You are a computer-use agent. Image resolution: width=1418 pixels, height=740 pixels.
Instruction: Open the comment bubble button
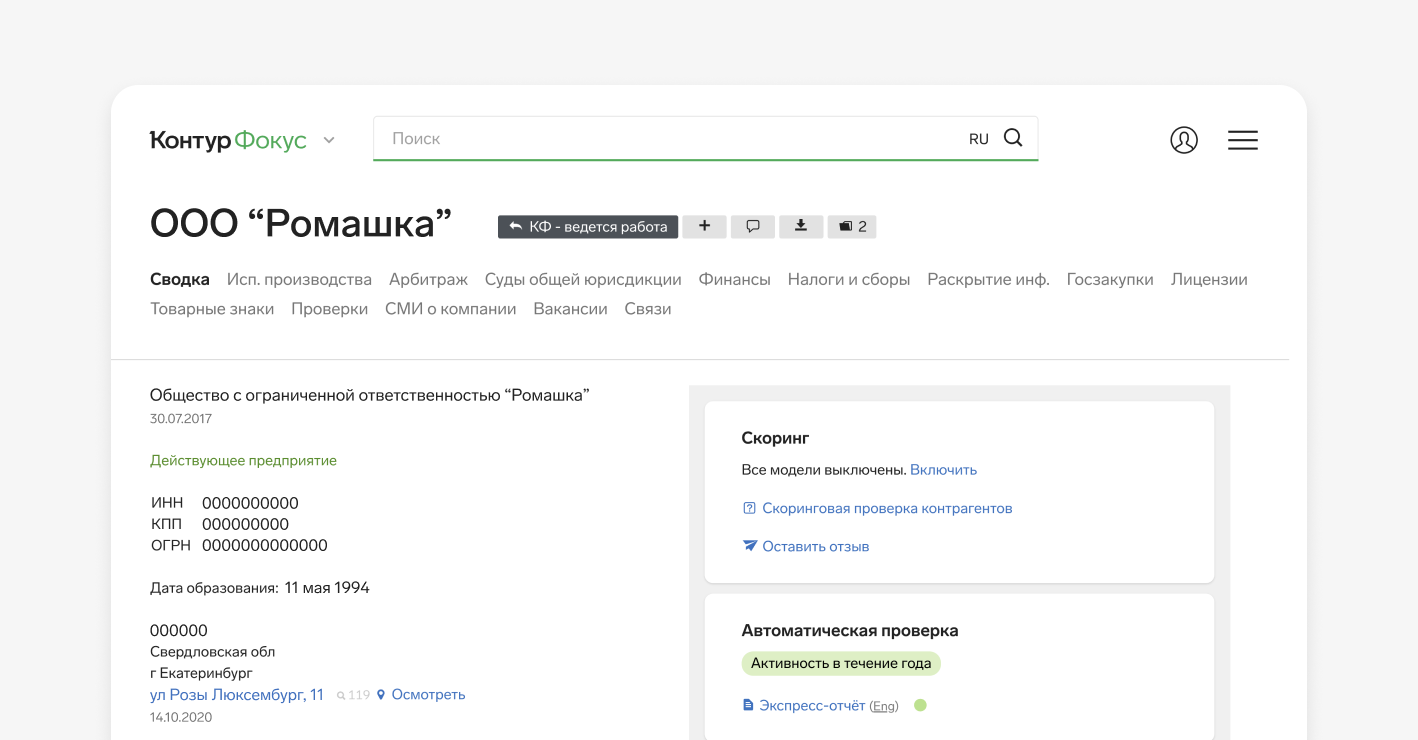point(753,226)
